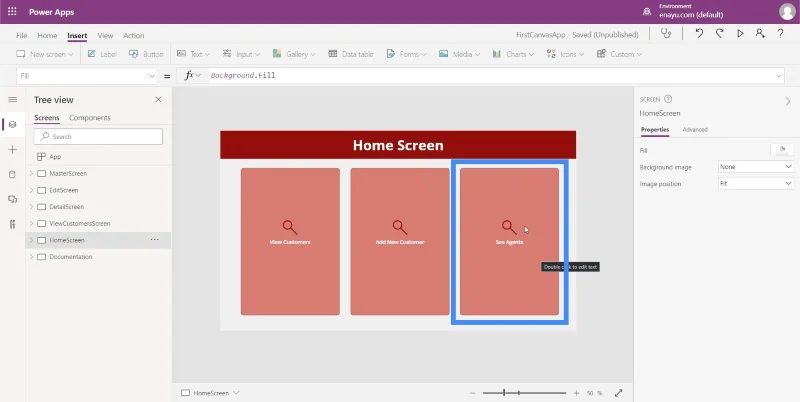
Task: Click the search icon in View Customers card
Action: [x=290, y=228]
